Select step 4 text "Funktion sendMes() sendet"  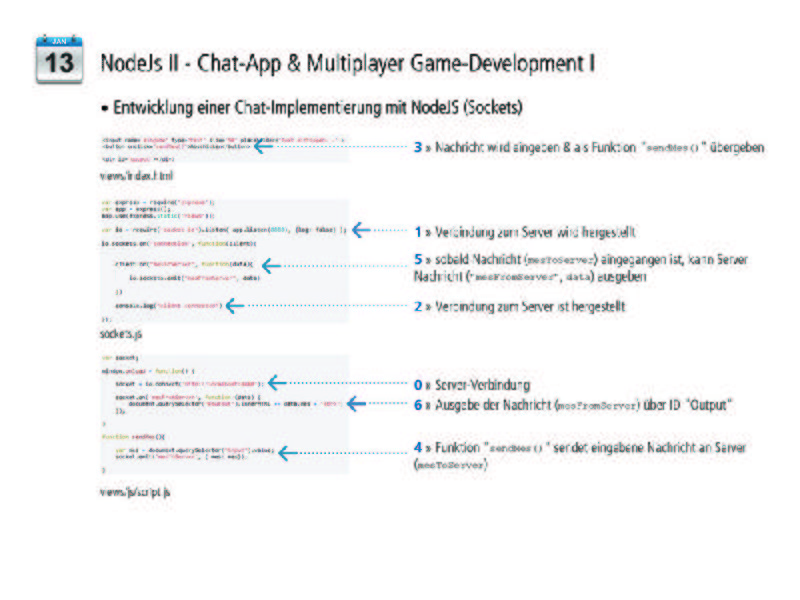[x=511, y=448]
